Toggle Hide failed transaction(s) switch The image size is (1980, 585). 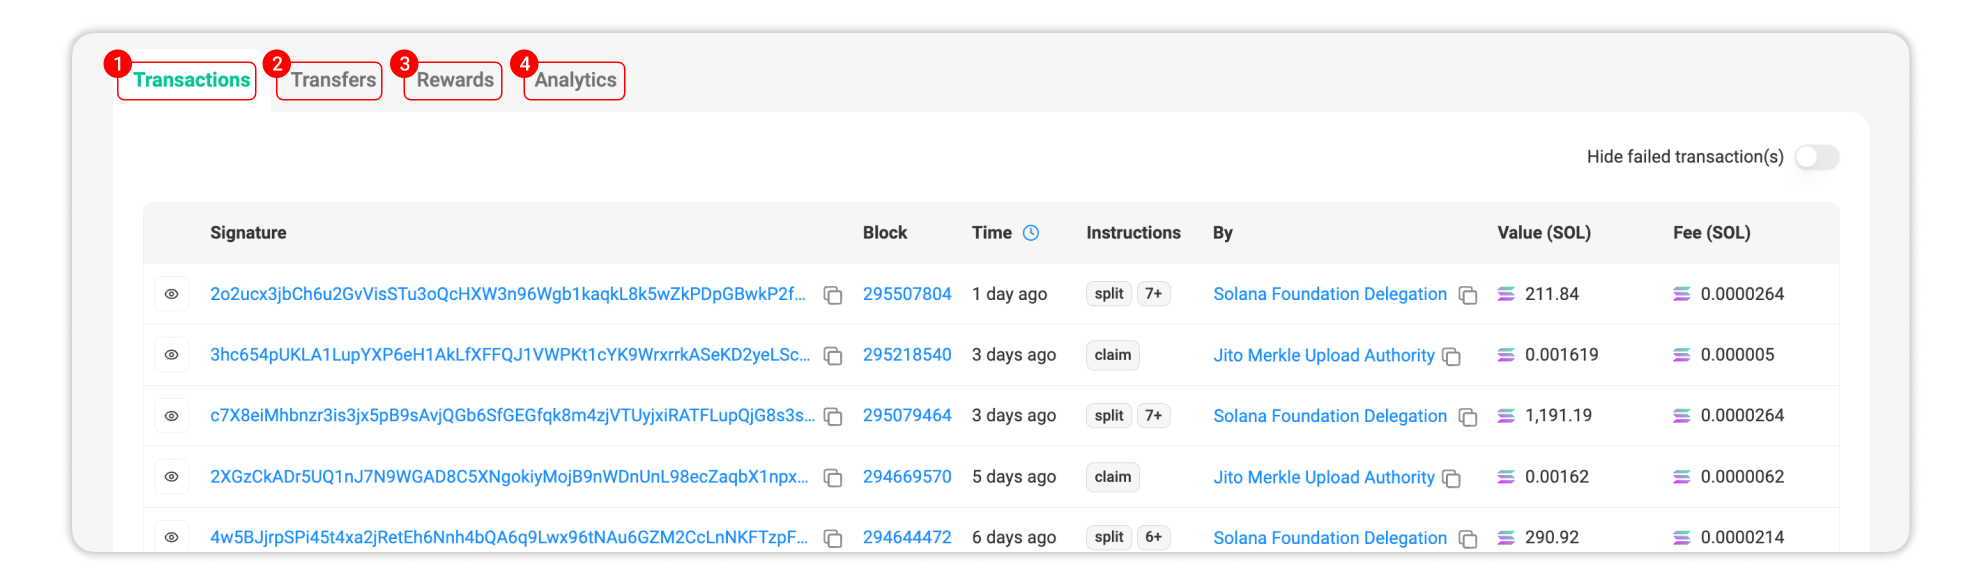(1816, 157)
